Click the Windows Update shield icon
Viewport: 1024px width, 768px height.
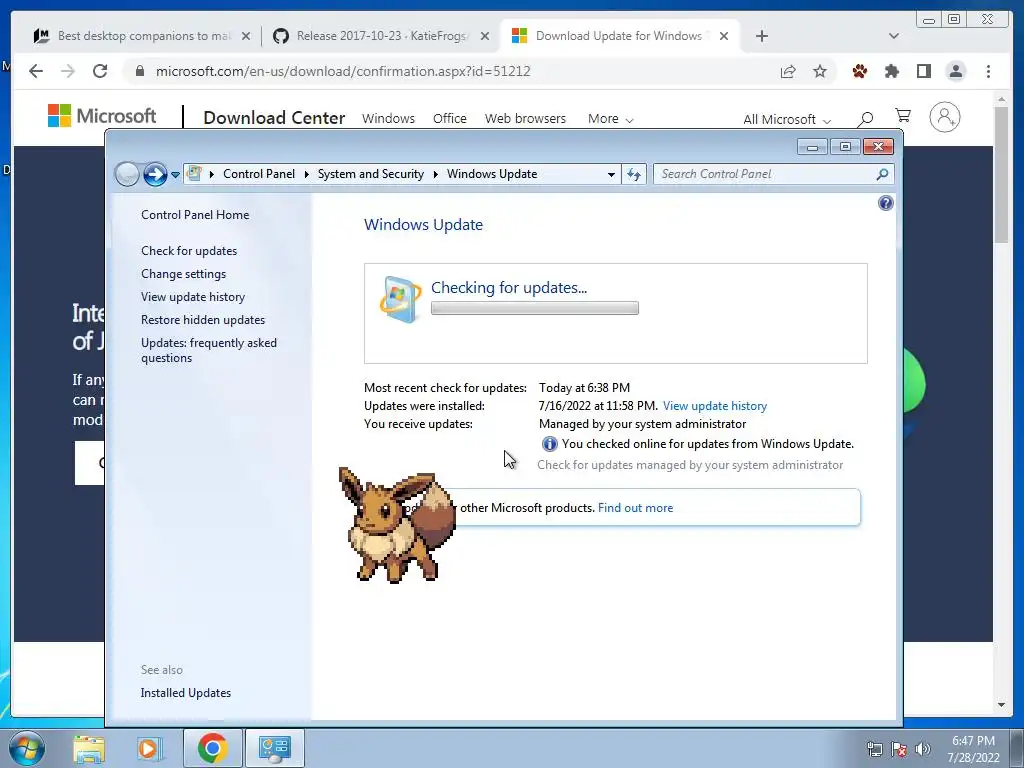pos(400,300)
